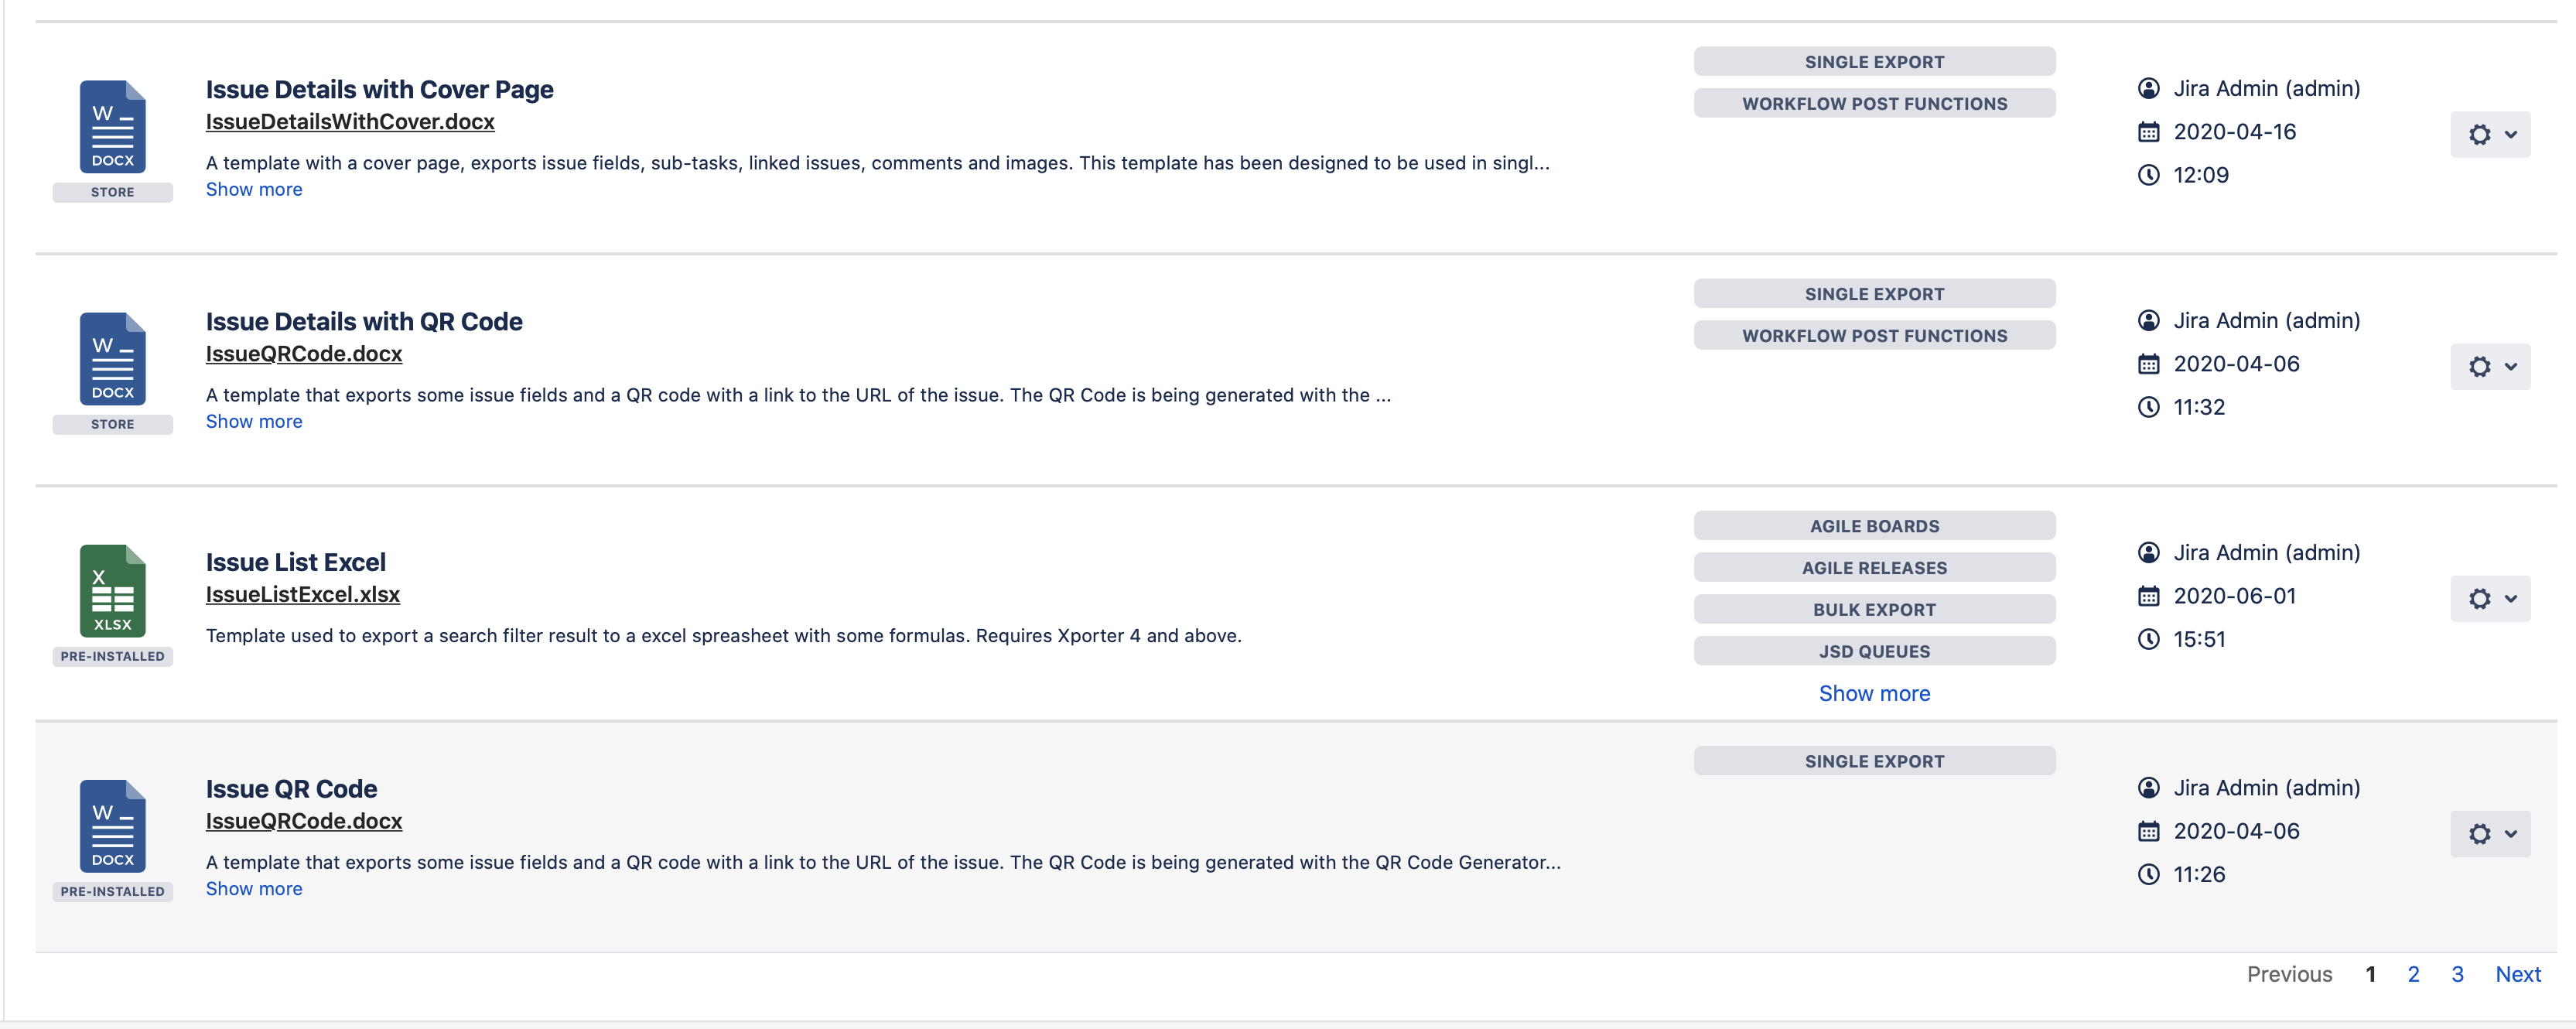
Task: Click the DOCX icon for Issue Details with Cover Page
Action: (112, 127)
